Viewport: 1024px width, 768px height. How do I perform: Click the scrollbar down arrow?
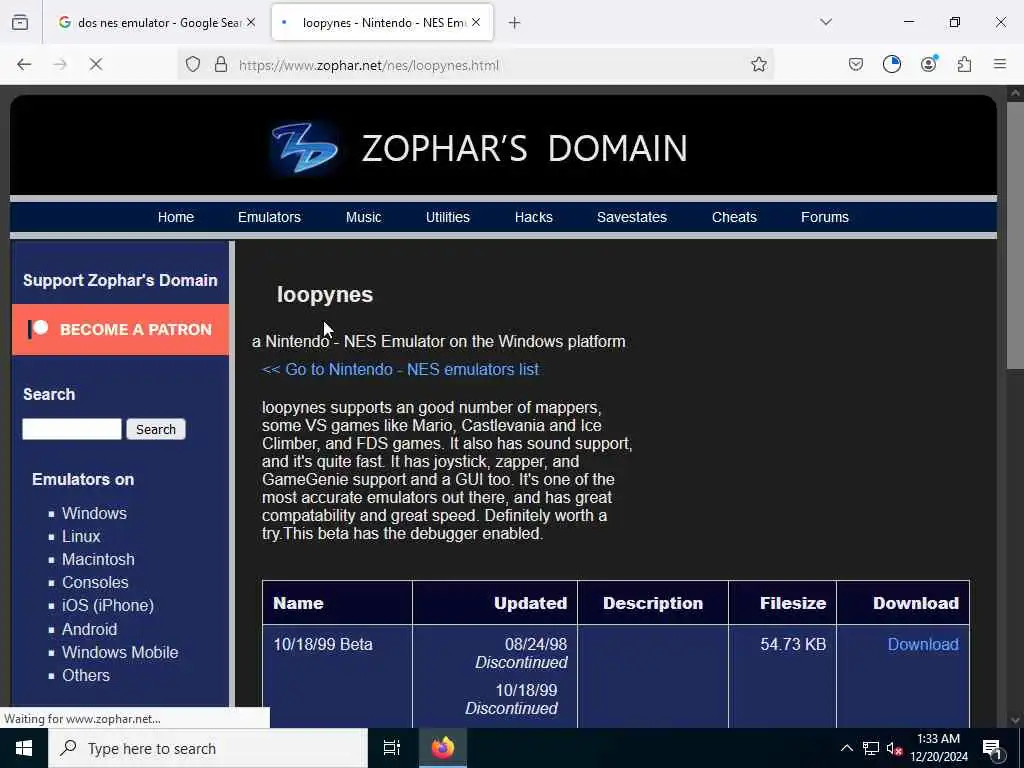click(1014, 720)
